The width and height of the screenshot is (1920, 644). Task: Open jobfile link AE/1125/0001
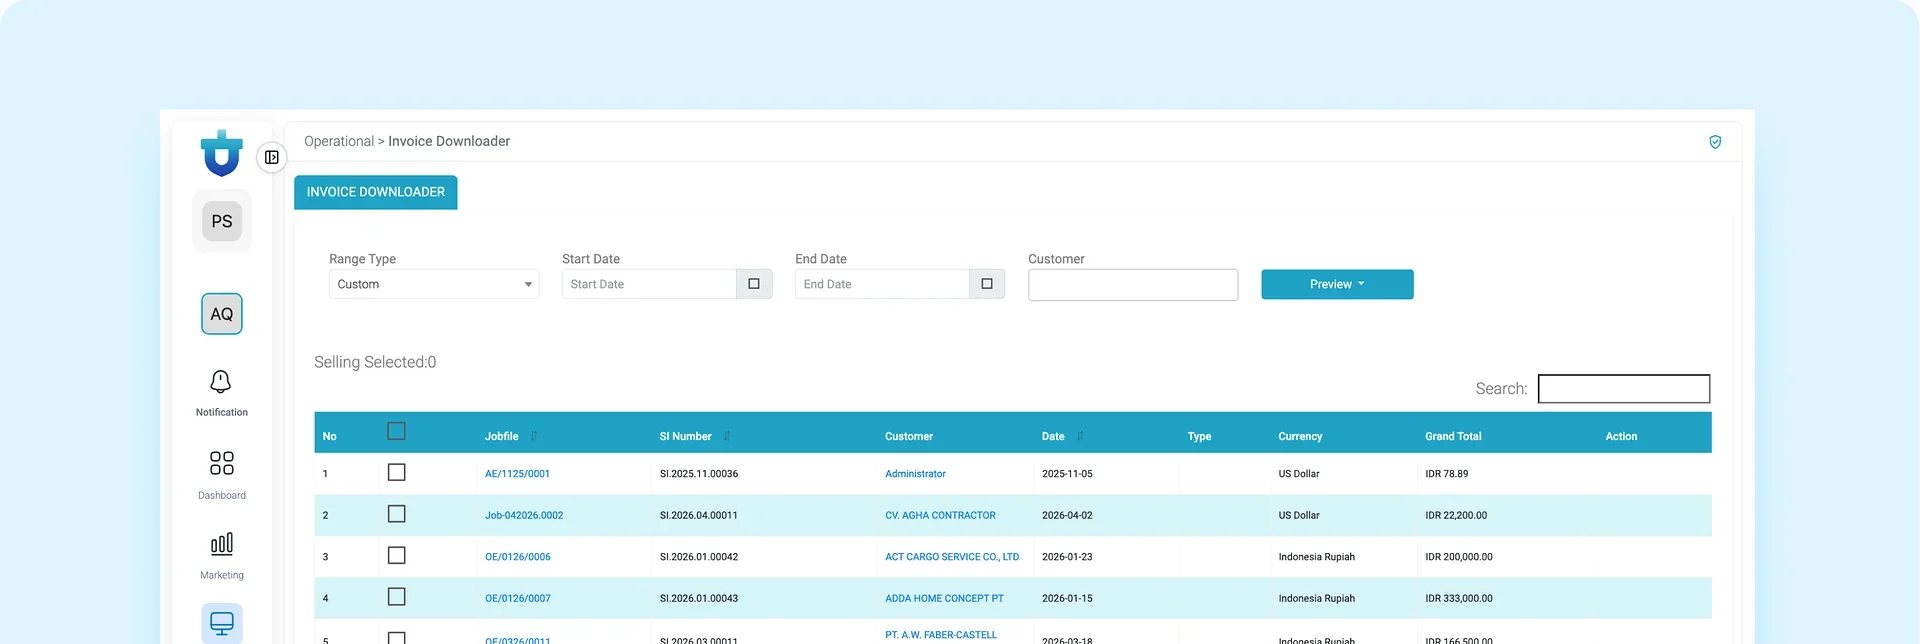[x=517, y=474]
